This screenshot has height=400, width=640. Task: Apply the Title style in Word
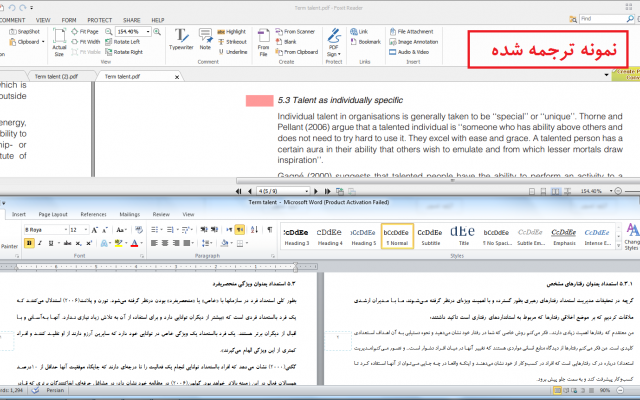(x=463, y=236)
